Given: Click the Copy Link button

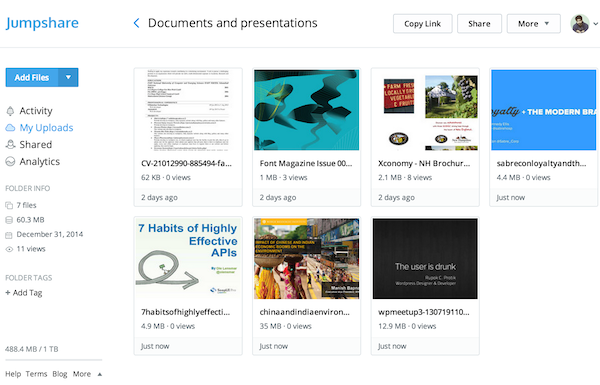Looking at the screenshot, I should pyautogui.click(x=422, y=24).
